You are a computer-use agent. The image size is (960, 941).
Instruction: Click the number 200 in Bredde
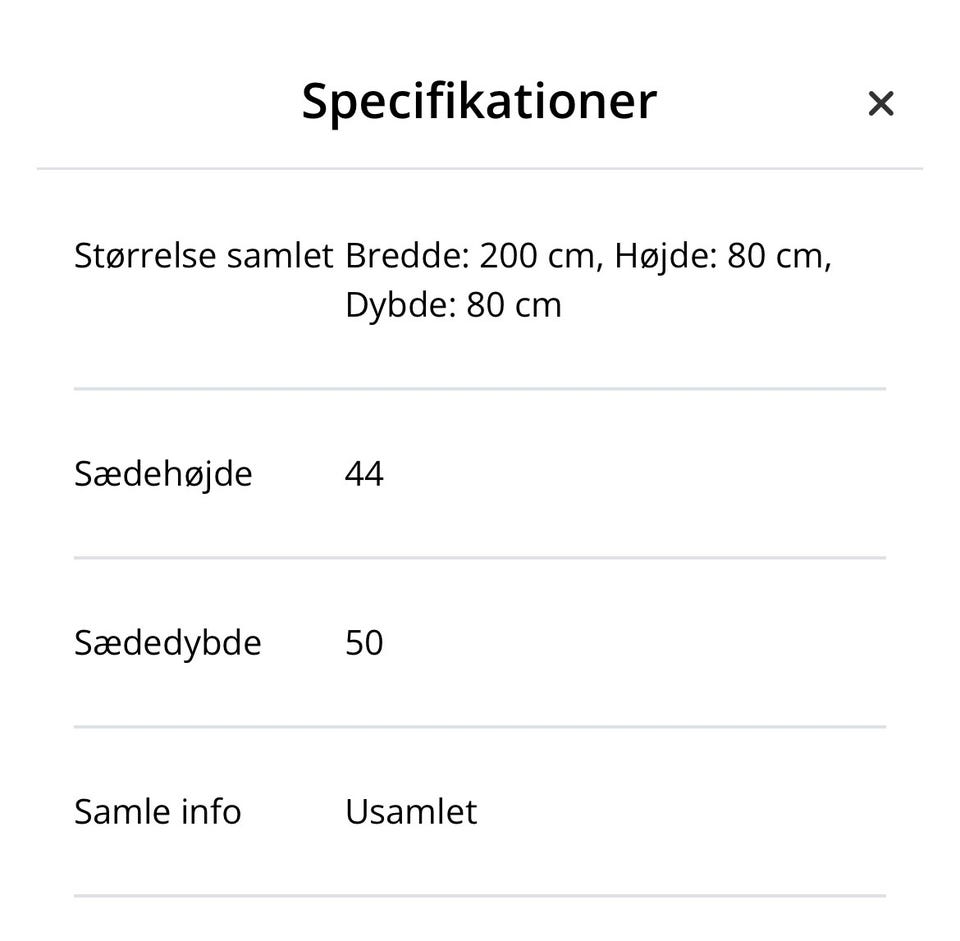[x=509, y=256]
